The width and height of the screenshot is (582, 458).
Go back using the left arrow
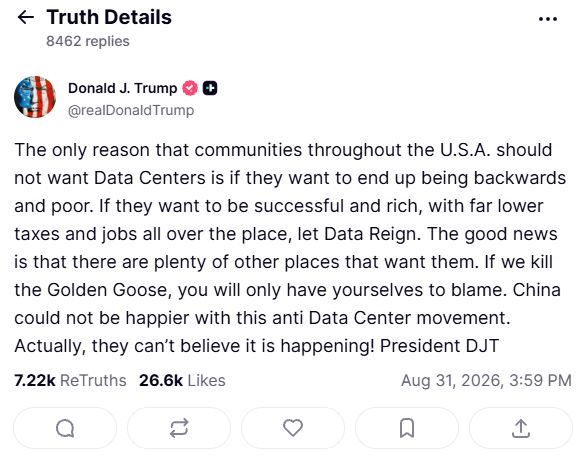coord(26,17)
